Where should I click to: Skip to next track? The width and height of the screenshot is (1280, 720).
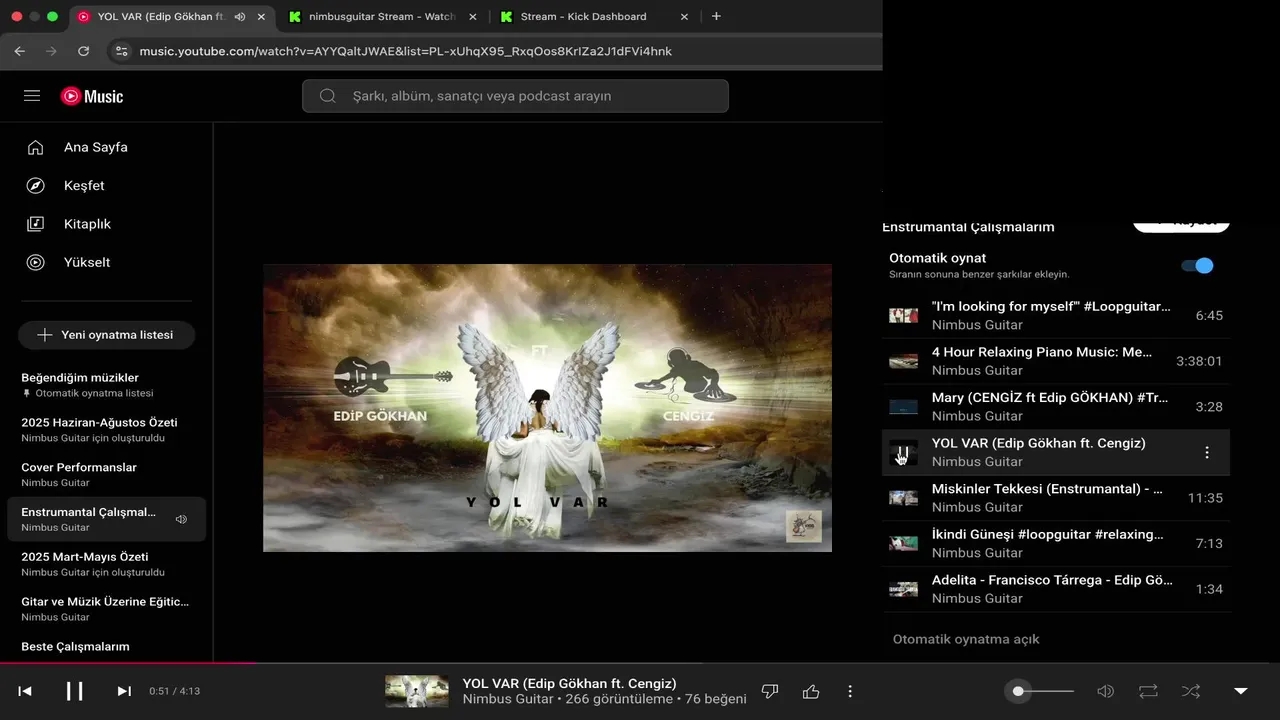tap(124, 691)
